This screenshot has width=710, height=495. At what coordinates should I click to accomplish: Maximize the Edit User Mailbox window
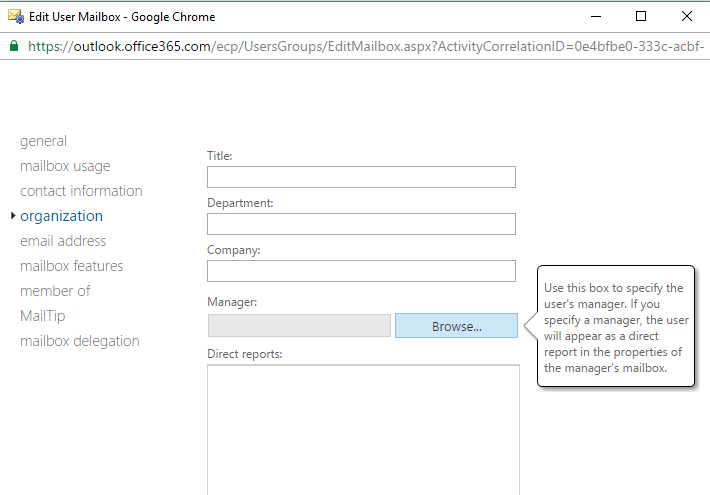[641, 16]
